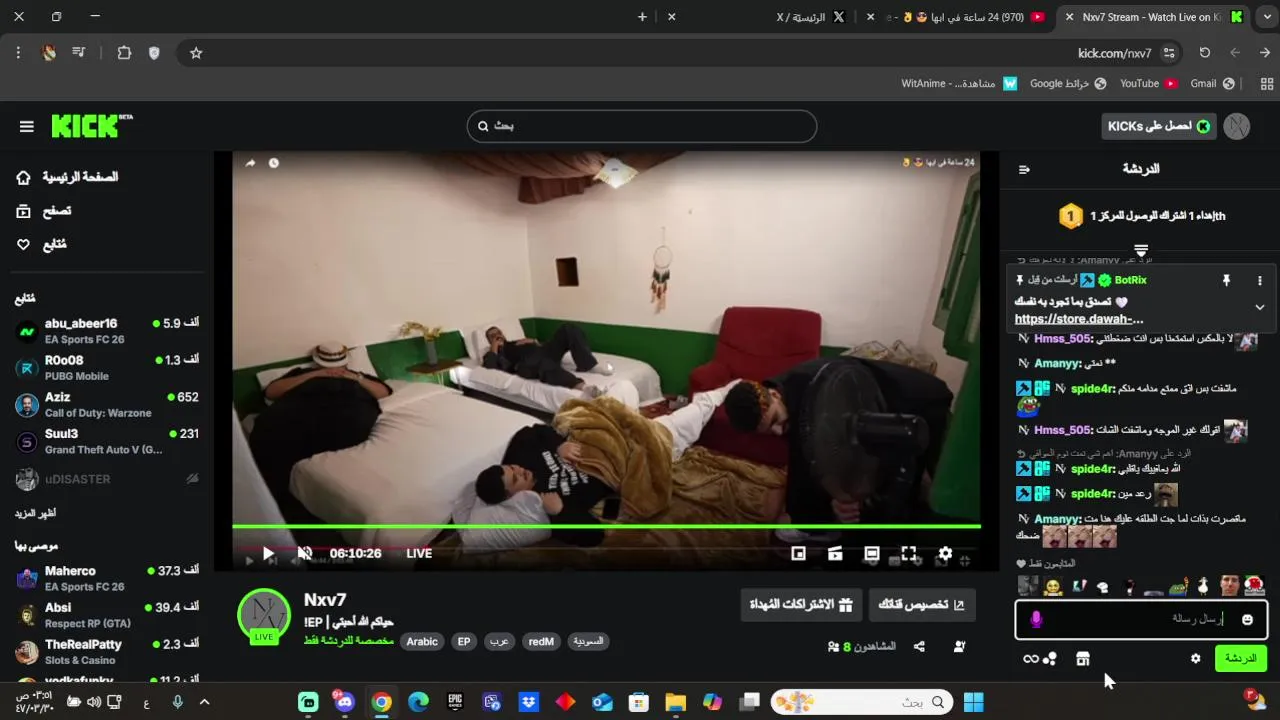Select the عرب tag
The image size is (1280, 720).
click(499, 641)
